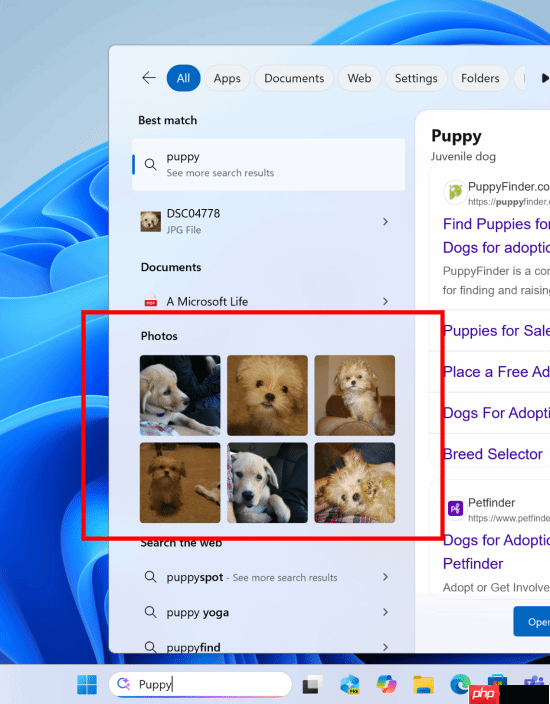Expand the puppy yoga suggestion arrow
Image resolution: width=550 pixels, height=704 pixels.
pos(385,612)
